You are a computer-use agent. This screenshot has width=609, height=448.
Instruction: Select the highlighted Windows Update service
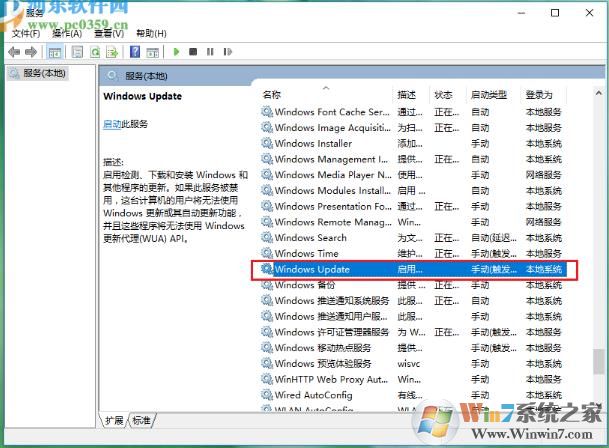click(x=412, y=269)
